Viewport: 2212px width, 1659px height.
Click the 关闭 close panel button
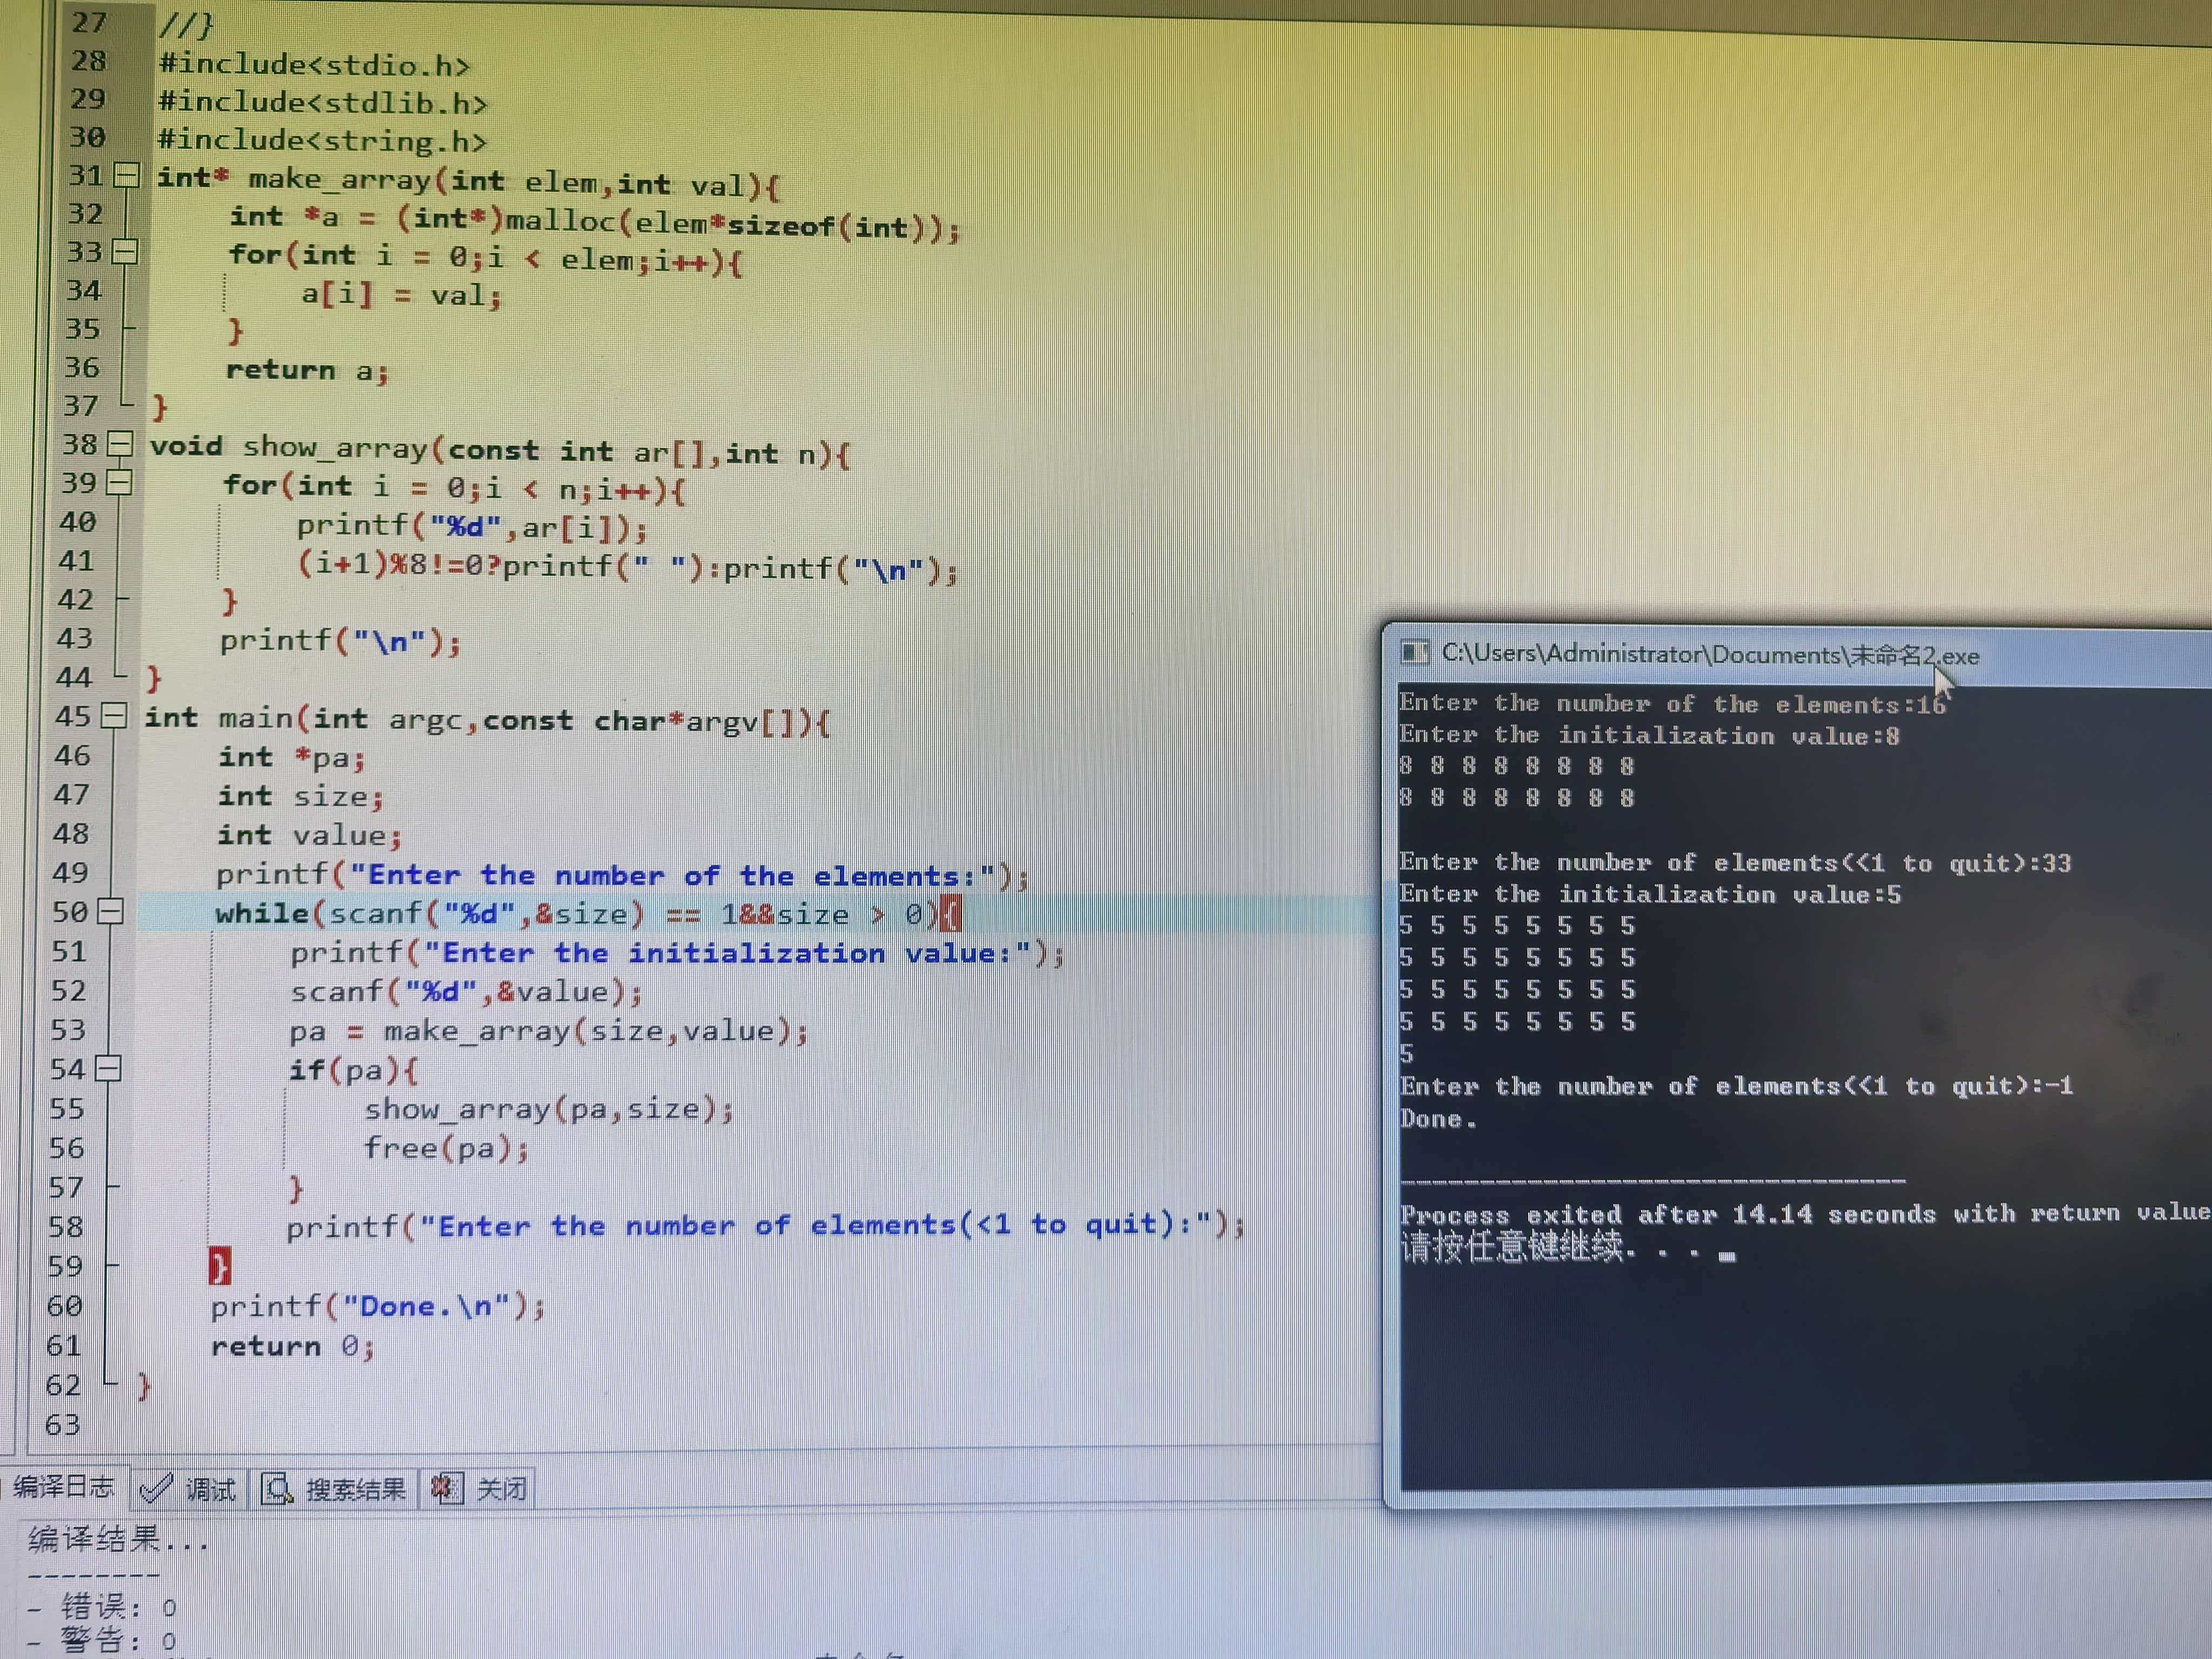[501, 1490]
